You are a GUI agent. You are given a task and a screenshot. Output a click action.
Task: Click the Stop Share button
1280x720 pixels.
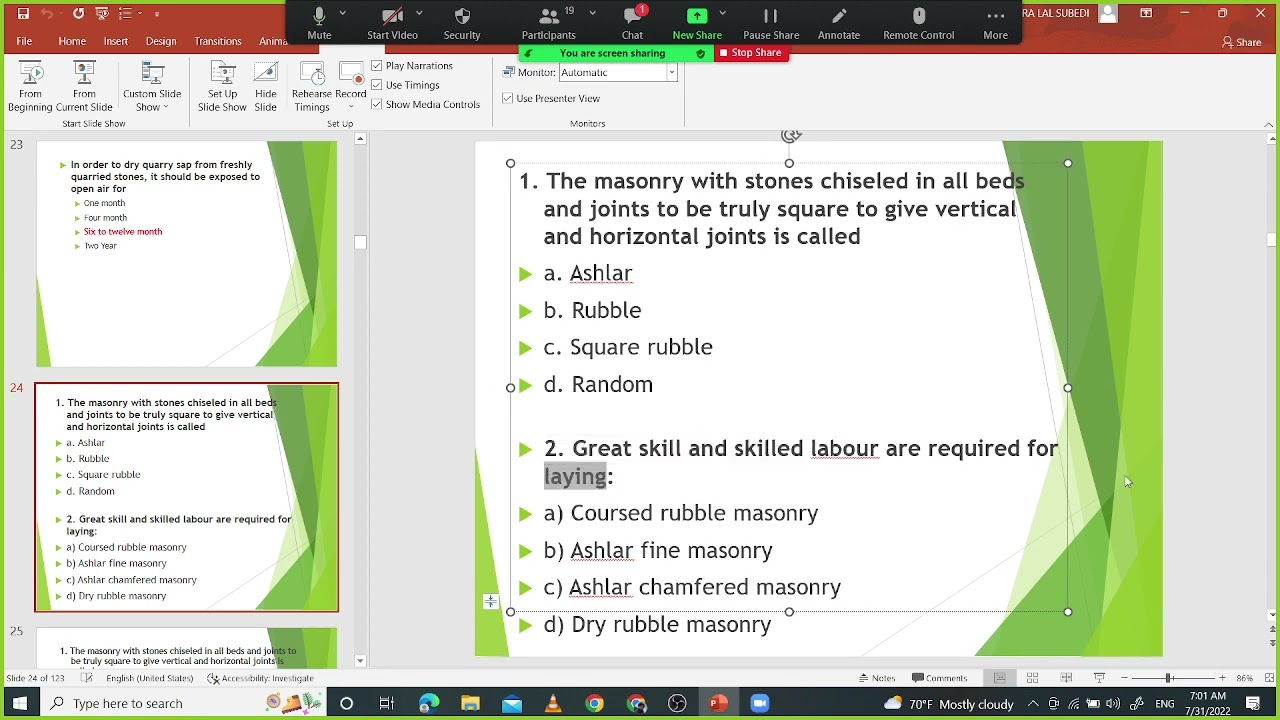[751, 53]
